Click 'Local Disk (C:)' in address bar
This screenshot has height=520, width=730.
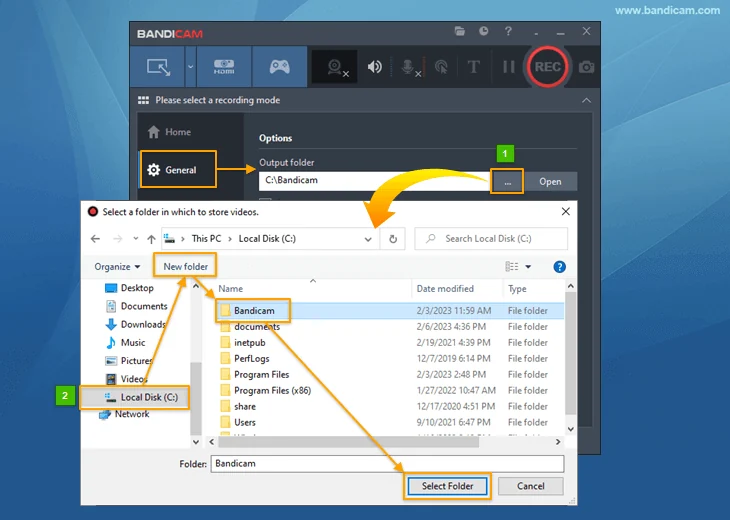[267, 238]
